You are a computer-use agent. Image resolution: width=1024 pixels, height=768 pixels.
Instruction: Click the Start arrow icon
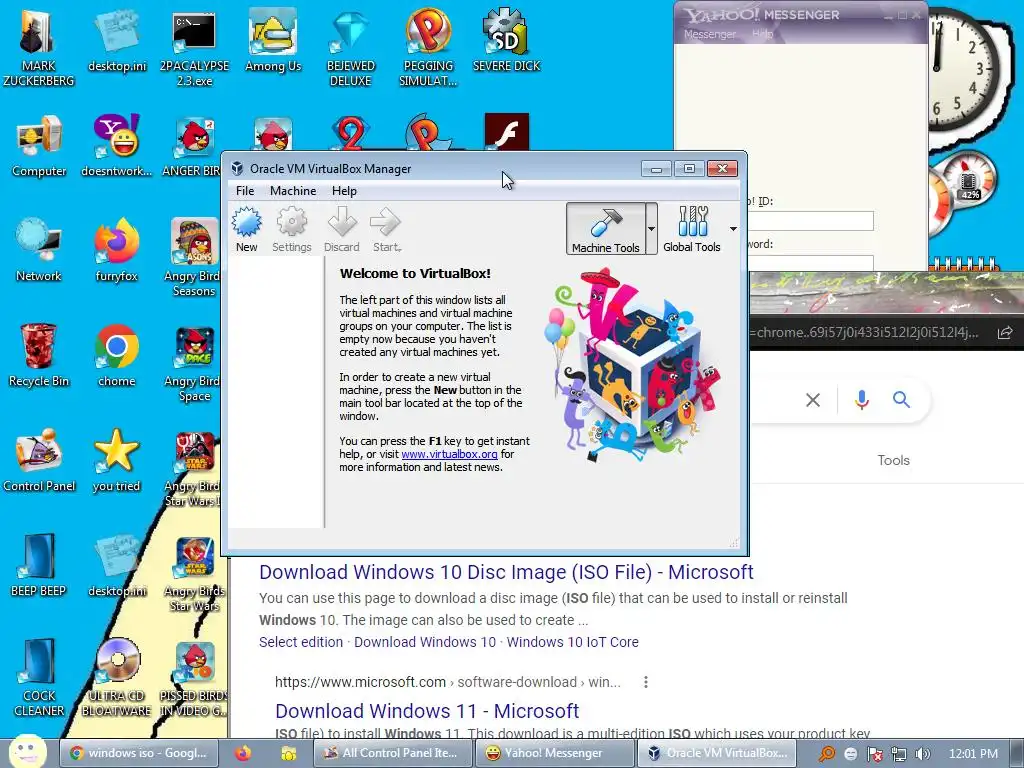(x=386, y=229)
